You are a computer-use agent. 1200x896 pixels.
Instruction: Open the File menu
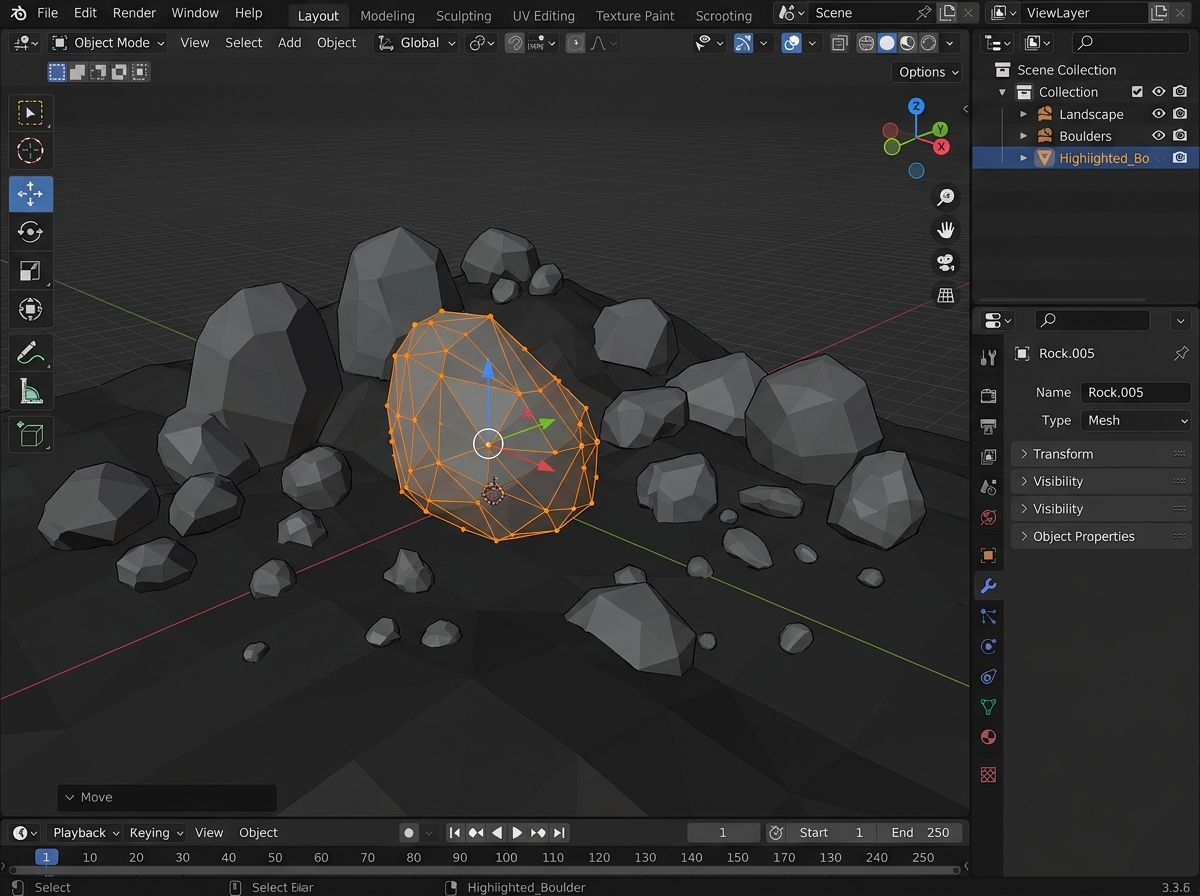coord(47,13)
